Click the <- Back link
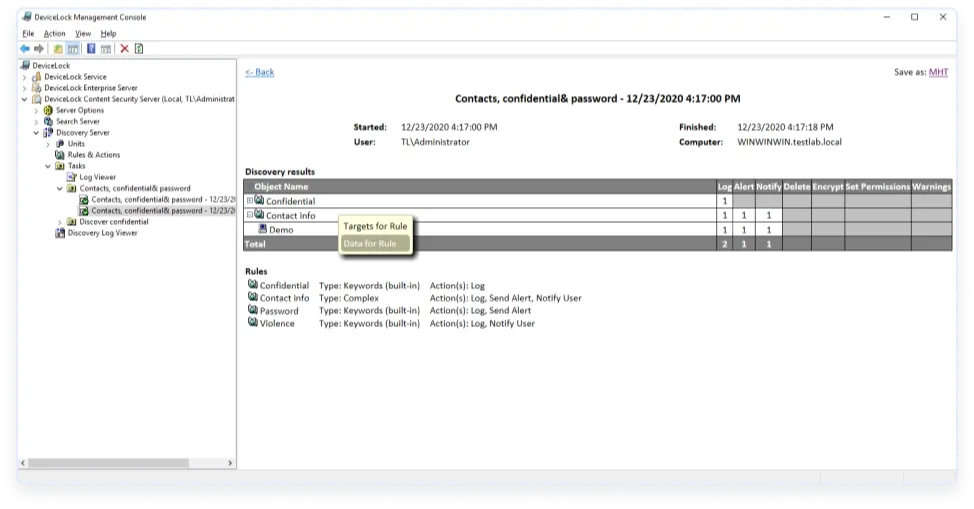 [260, 72]
